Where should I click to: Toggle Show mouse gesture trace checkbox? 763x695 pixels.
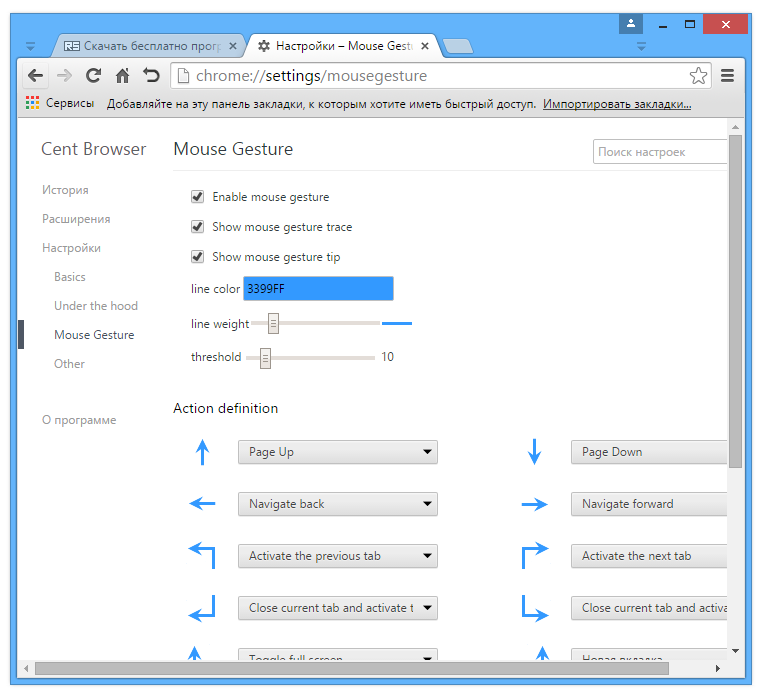pyautogui.click(x=197, y=227)
